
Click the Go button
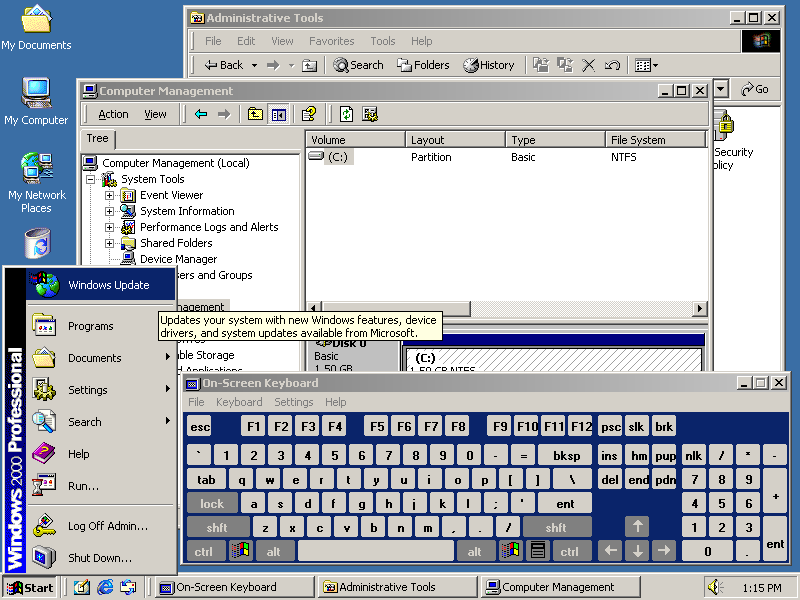tap(756, 88)
